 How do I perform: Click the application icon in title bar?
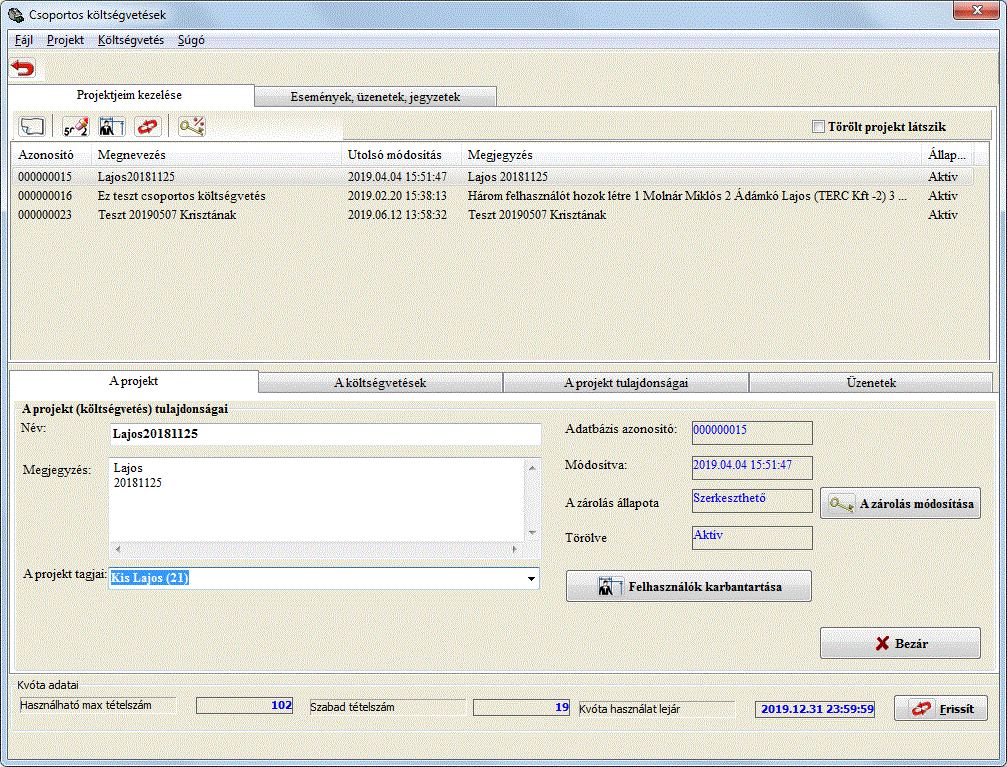(x=15, y=14)
